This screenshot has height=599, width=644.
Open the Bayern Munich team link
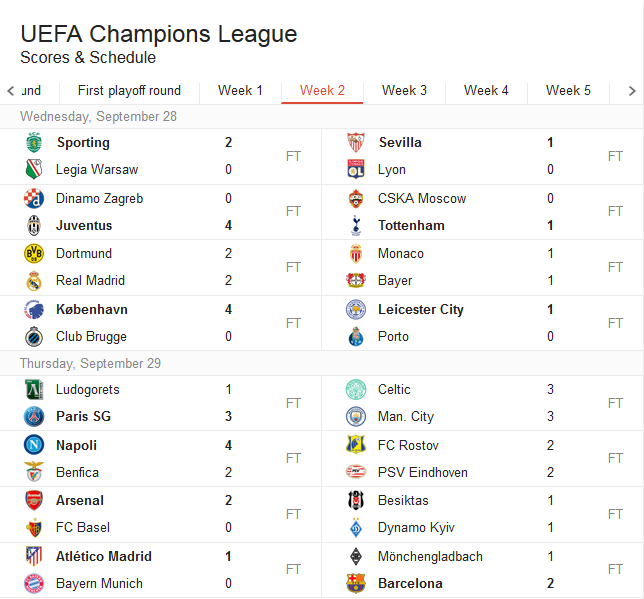point(99,584)
